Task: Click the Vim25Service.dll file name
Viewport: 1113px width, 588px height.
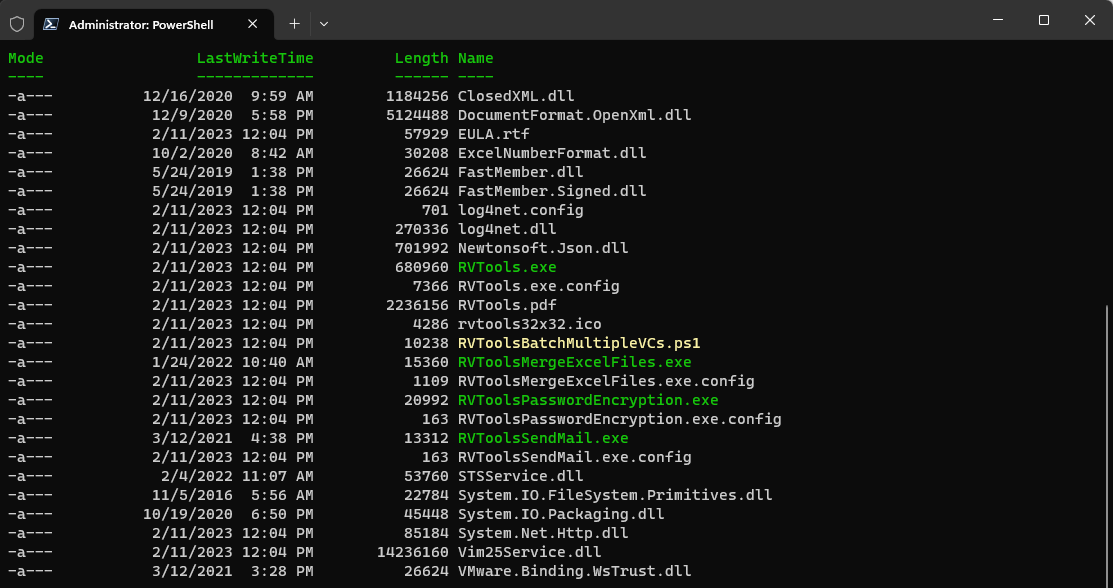Action: coord(530,552)
